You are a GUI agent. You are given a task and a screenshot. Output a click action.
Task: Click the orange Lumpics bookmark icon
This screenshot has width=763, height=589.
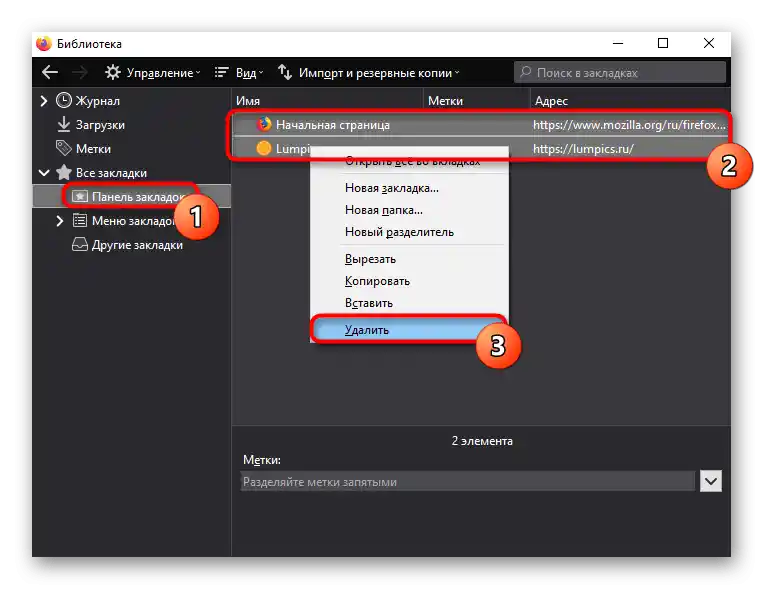tap(264, 148)
